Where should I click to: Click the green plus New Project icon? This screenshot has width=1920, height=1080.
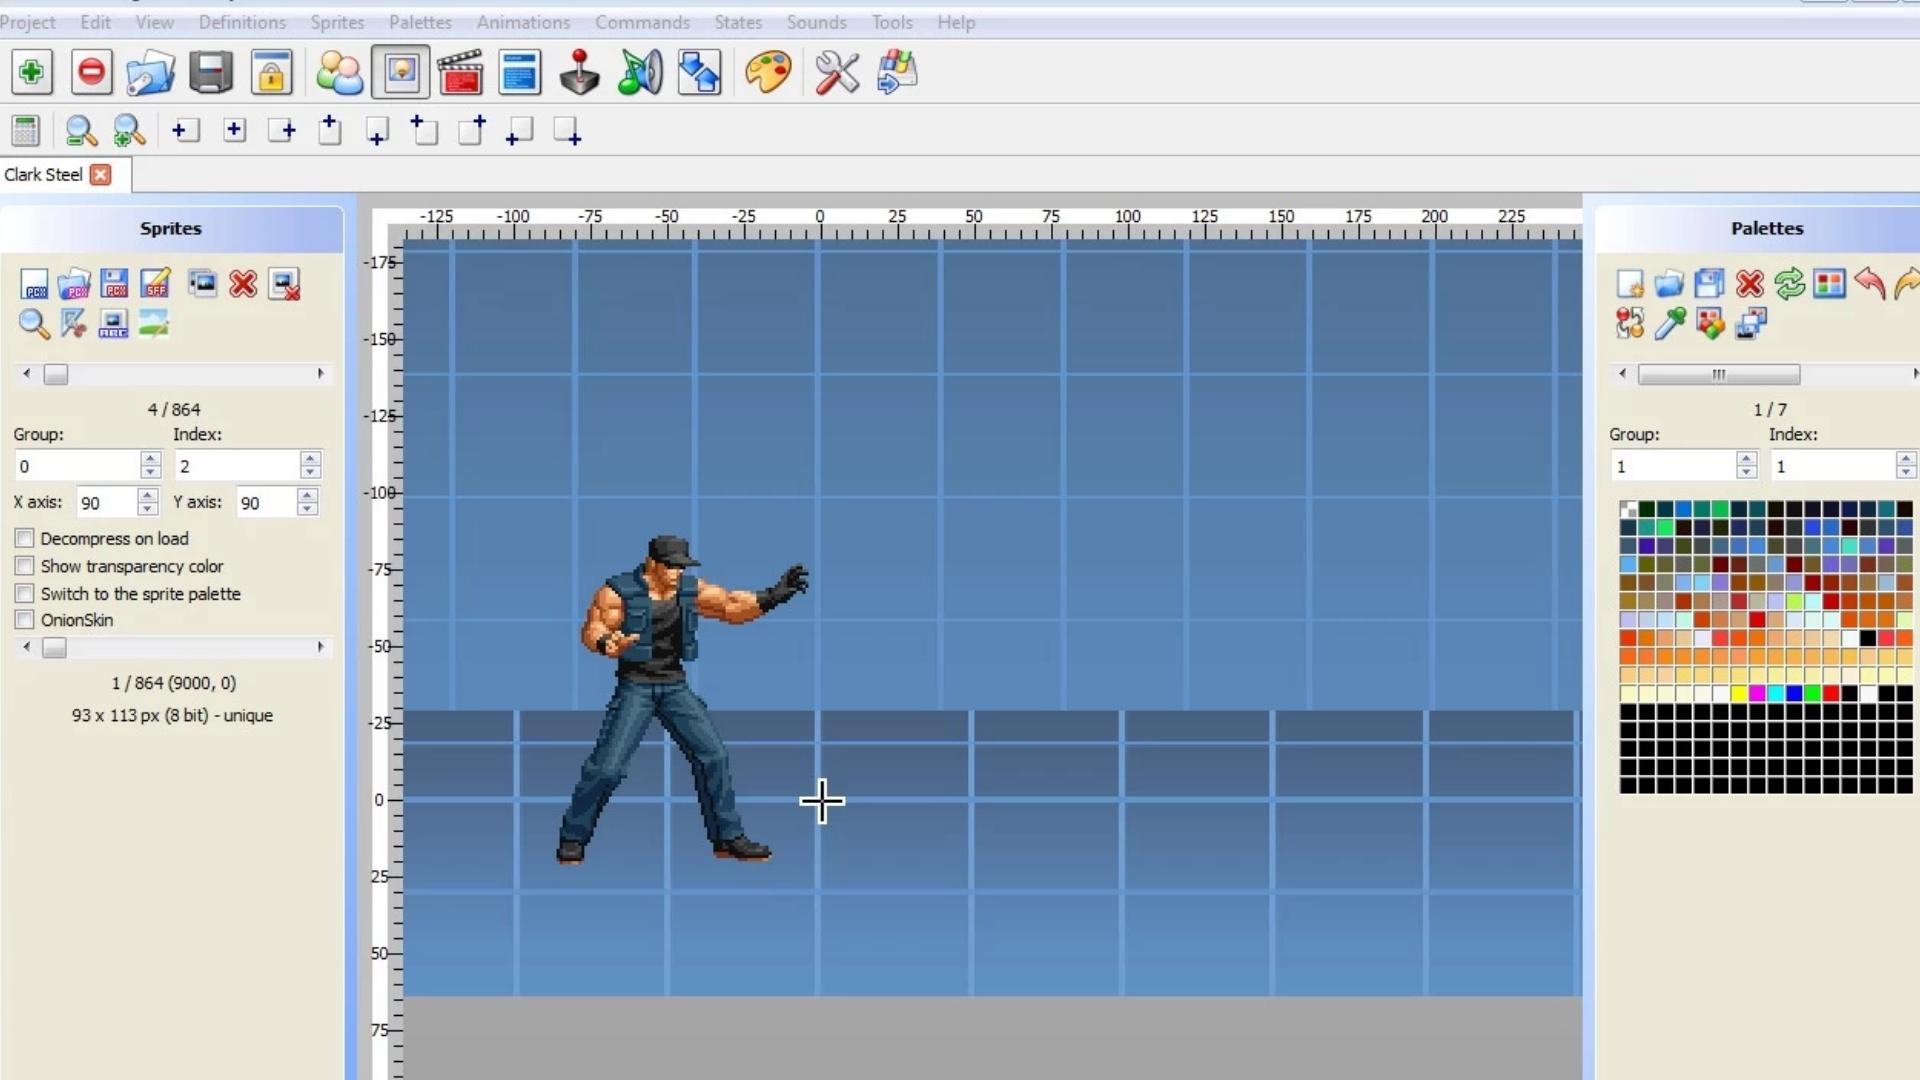point(31,72)
